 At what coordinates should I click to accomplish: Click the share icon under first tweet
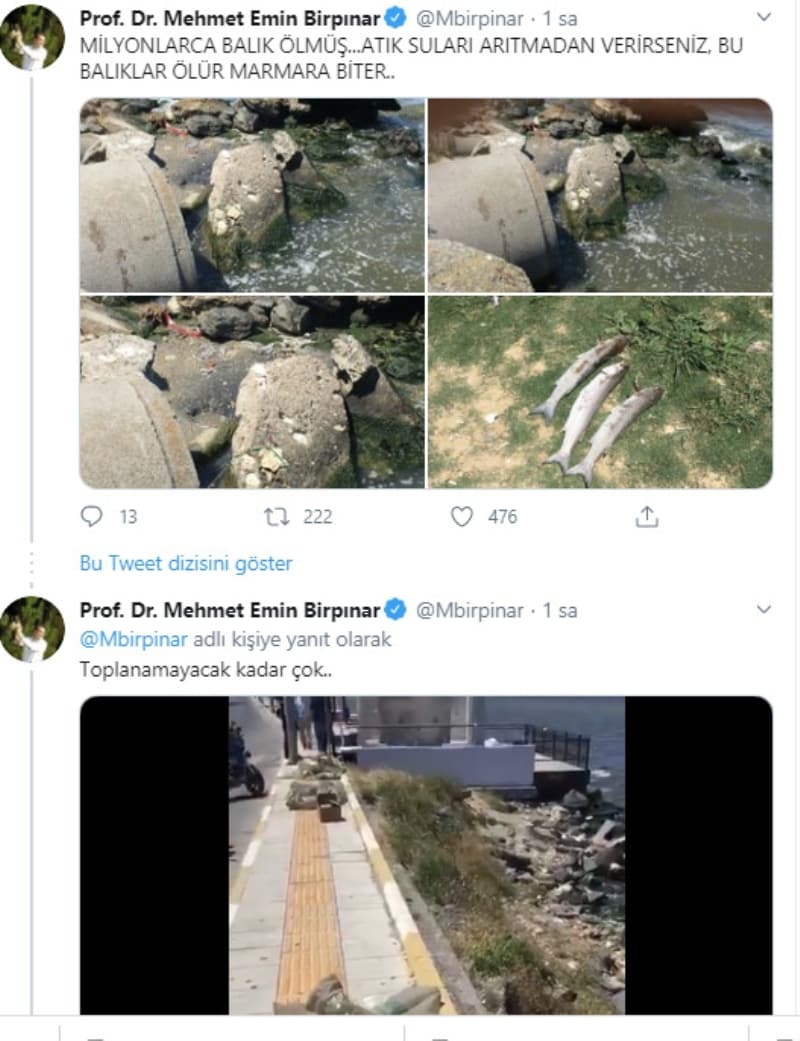tap(647, 516)
